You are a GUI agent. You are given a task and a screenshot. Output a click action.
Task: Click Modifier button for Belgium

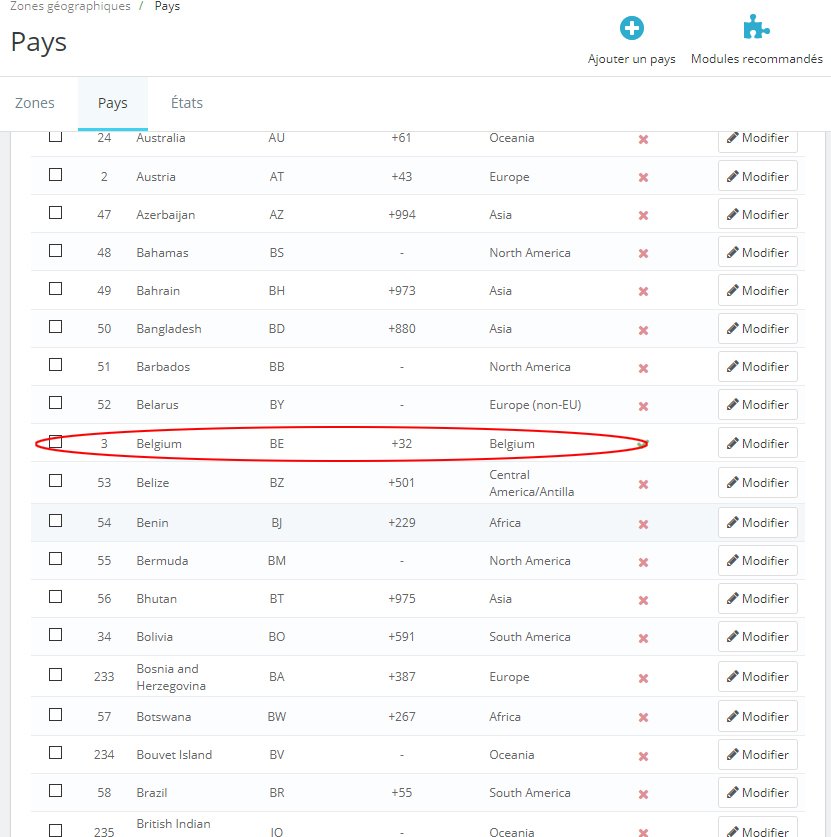click(757, 443)
